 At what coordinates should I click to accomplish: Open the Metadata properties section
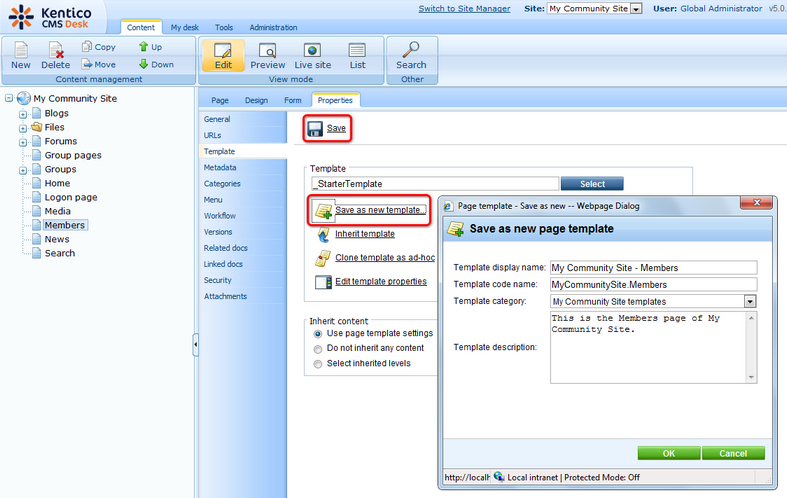243,168
